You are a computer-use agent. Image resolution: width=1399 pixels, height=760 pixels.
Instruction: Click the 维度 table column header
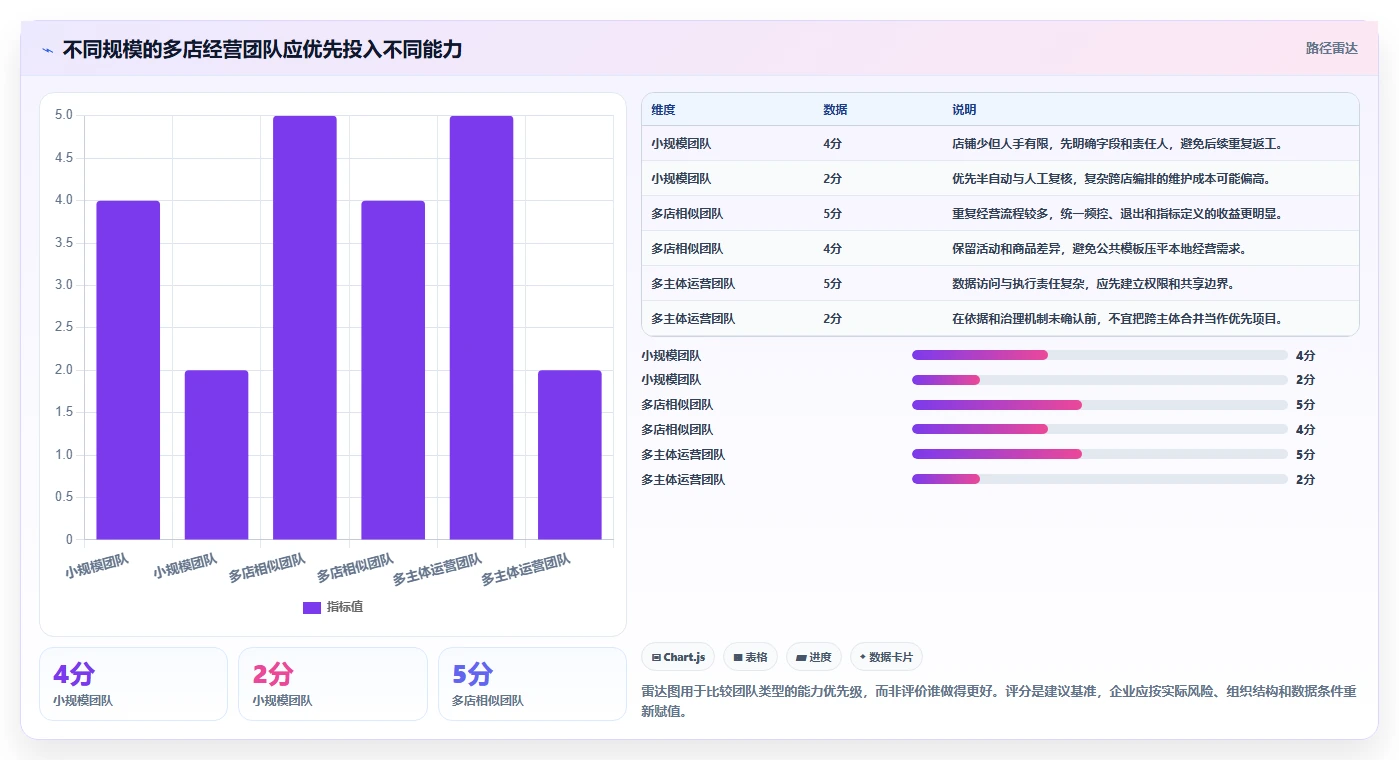click(x=663, y=110)
